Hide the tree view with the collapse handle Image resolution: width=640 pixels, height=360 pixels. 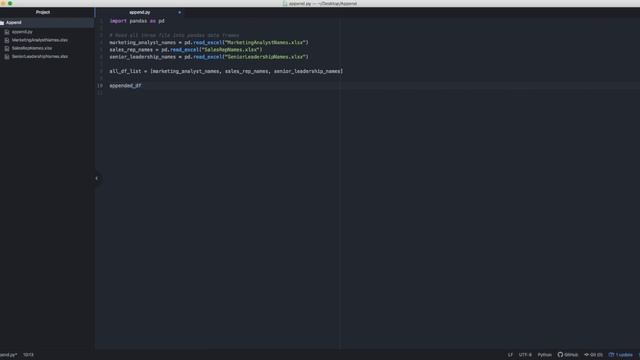click(97, 178)
